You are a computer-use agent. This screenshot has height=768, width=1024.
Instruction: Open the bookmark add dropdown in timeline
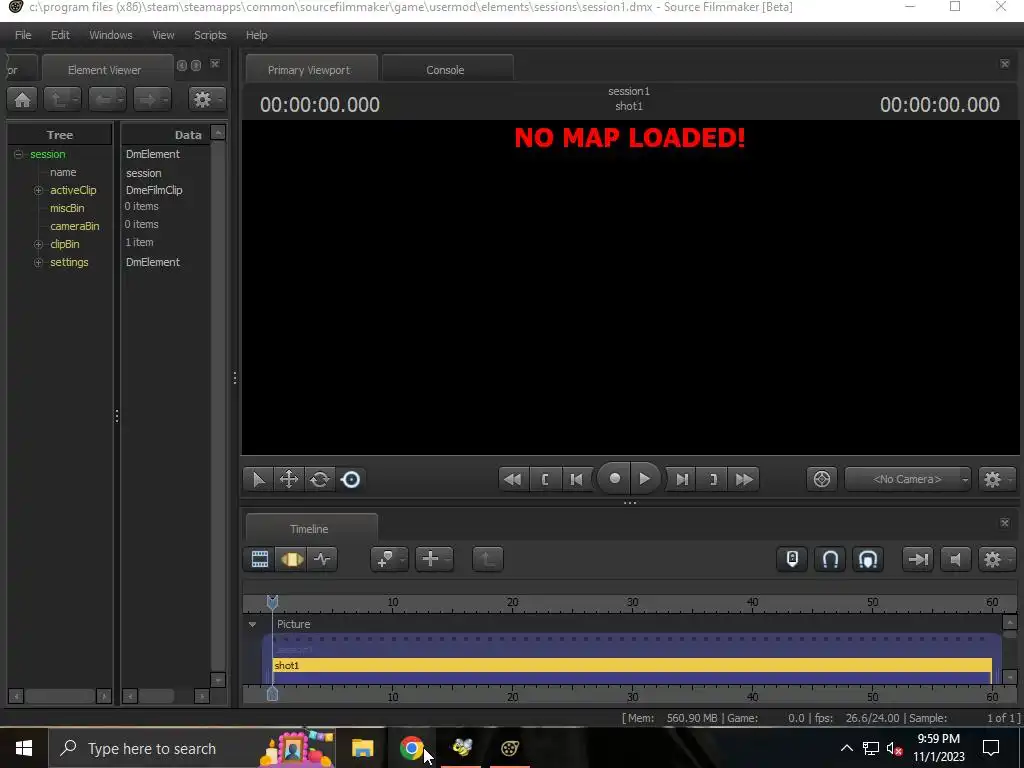389,559
